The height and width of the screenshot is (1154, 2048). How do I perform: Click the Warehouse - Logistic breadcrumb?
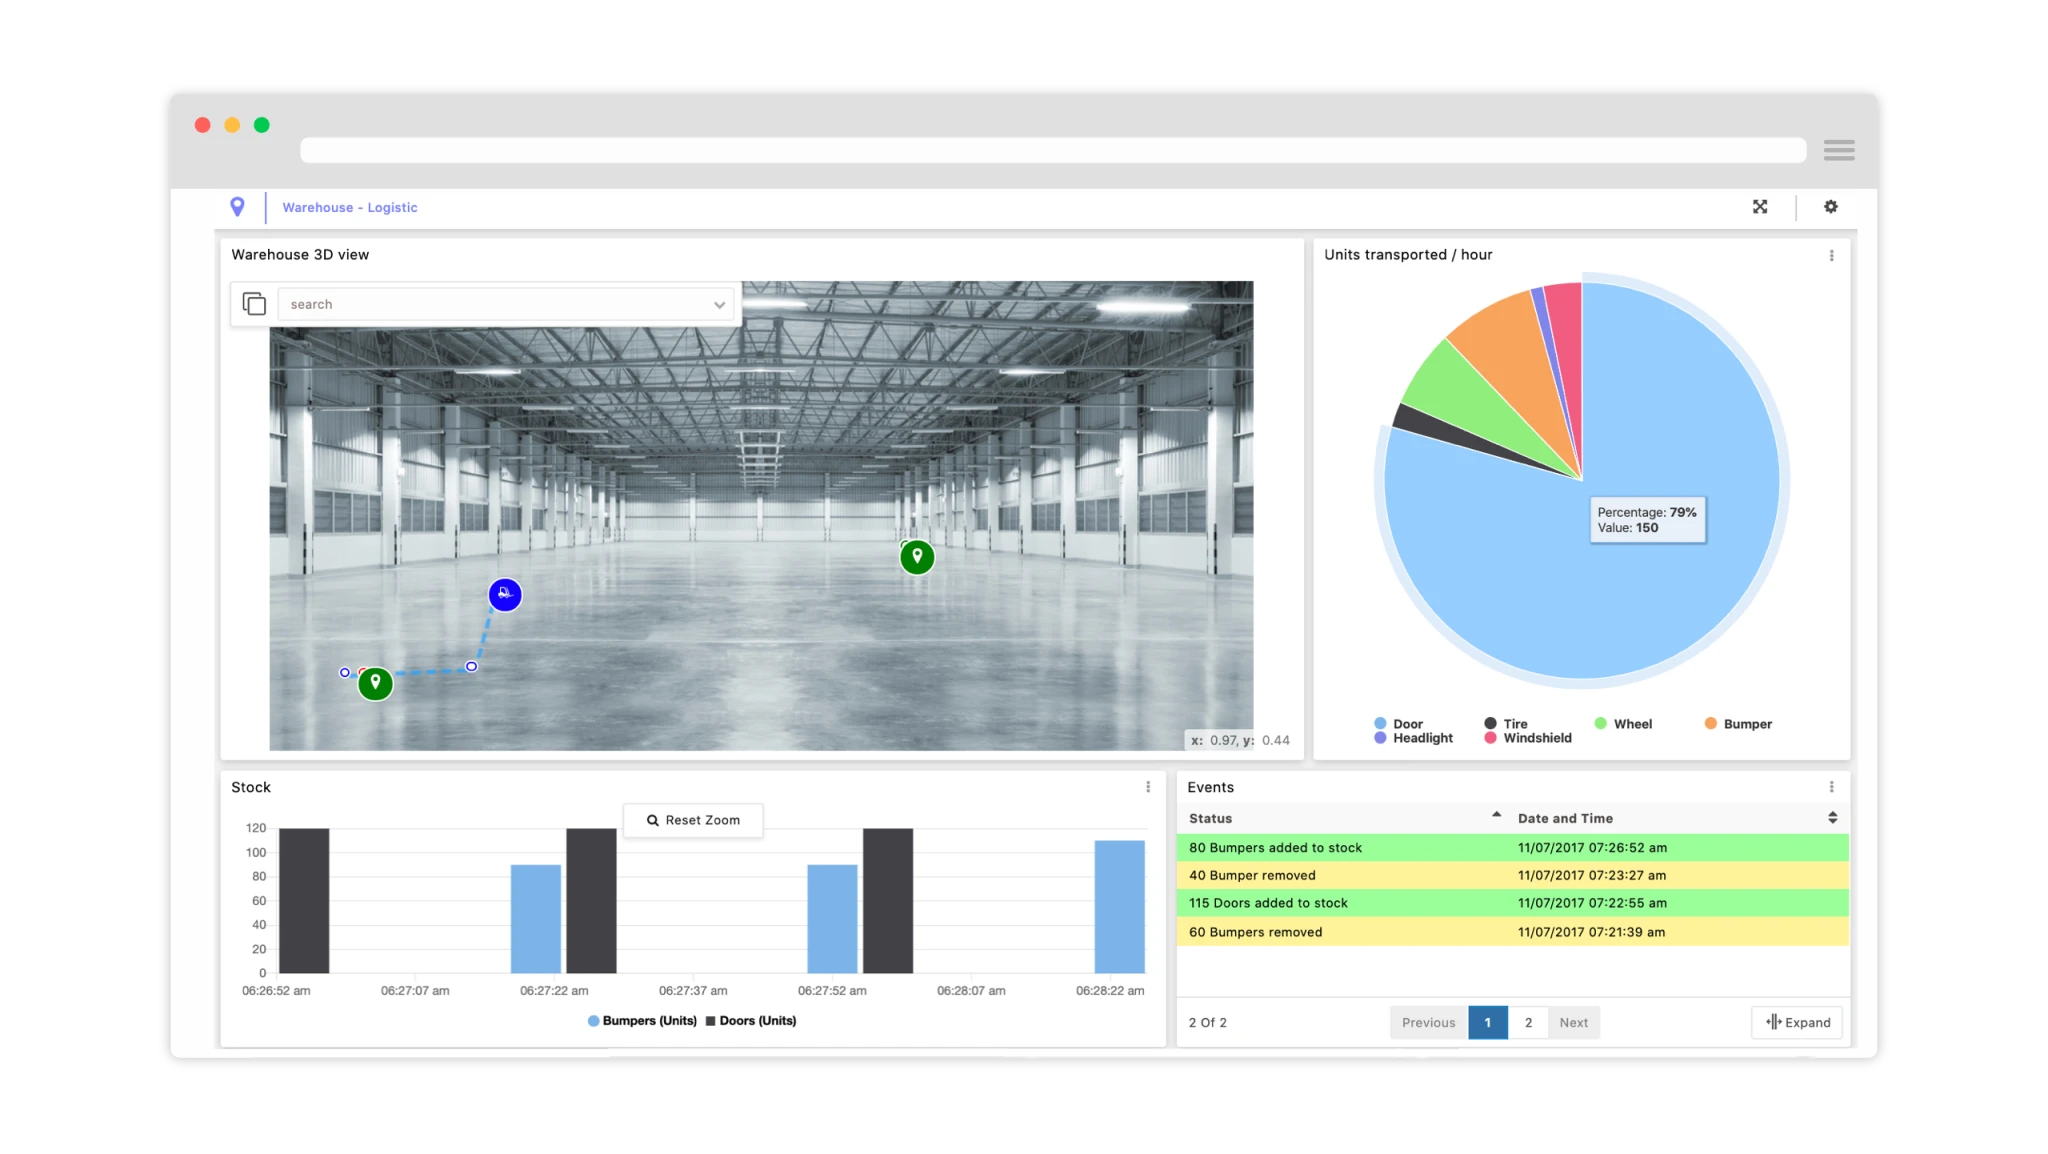point(349,208)
